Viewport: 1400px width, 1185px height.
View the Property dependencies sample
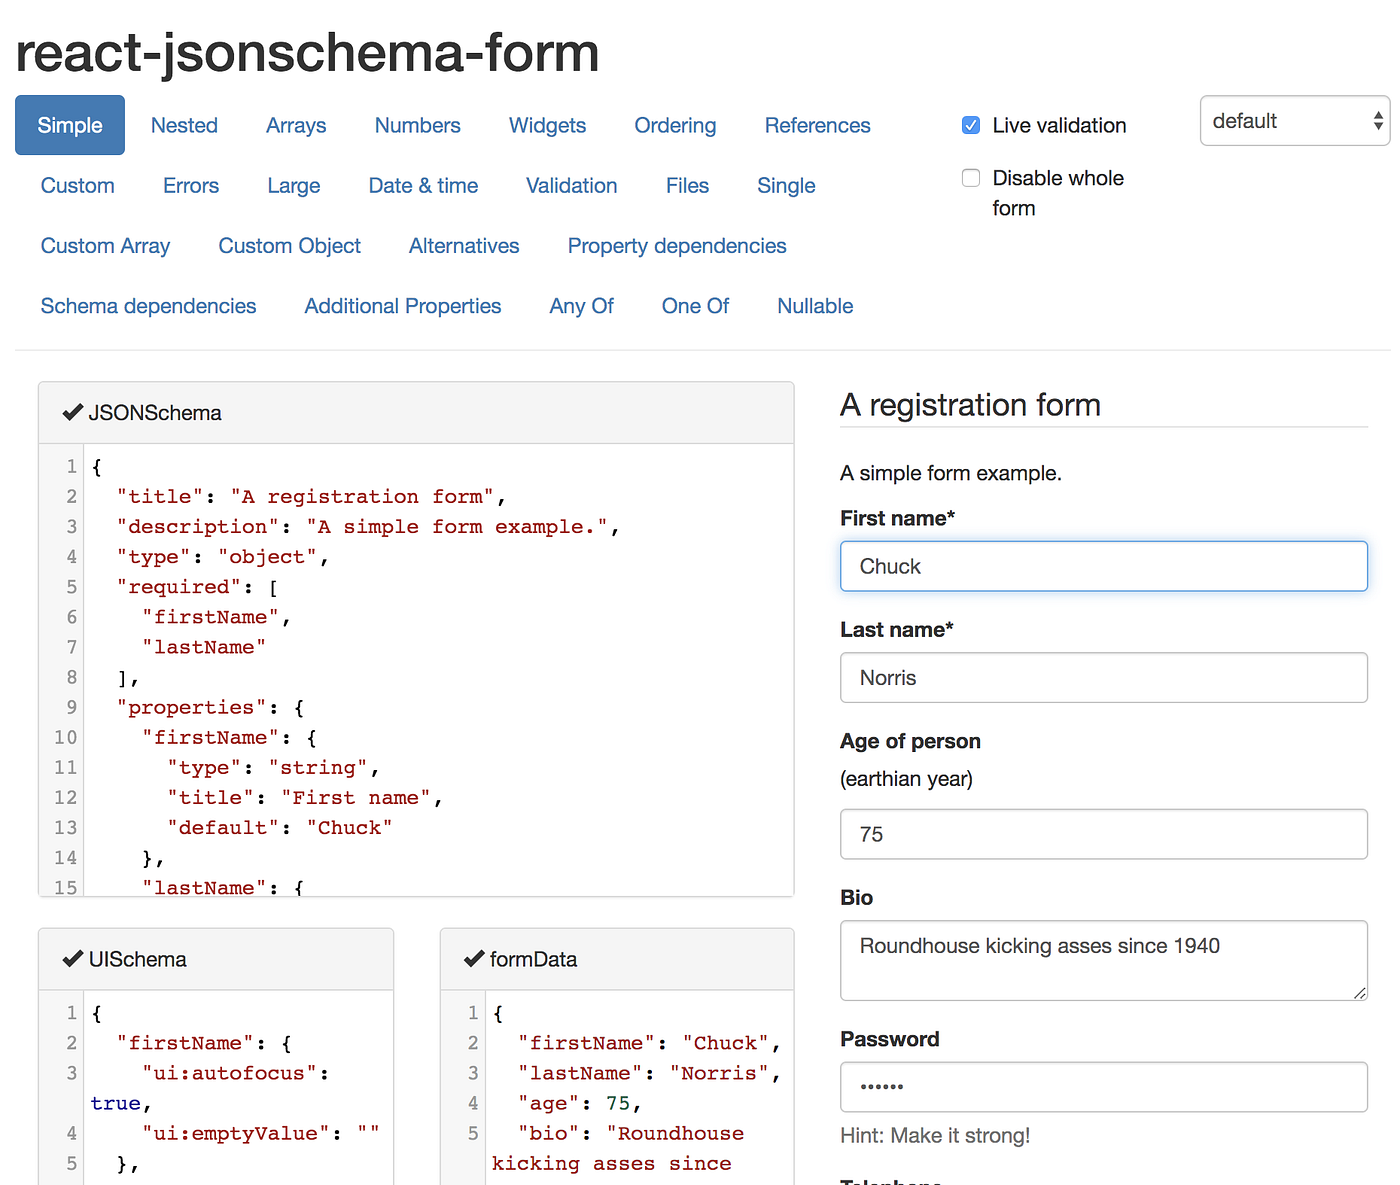tap(676, 245)
